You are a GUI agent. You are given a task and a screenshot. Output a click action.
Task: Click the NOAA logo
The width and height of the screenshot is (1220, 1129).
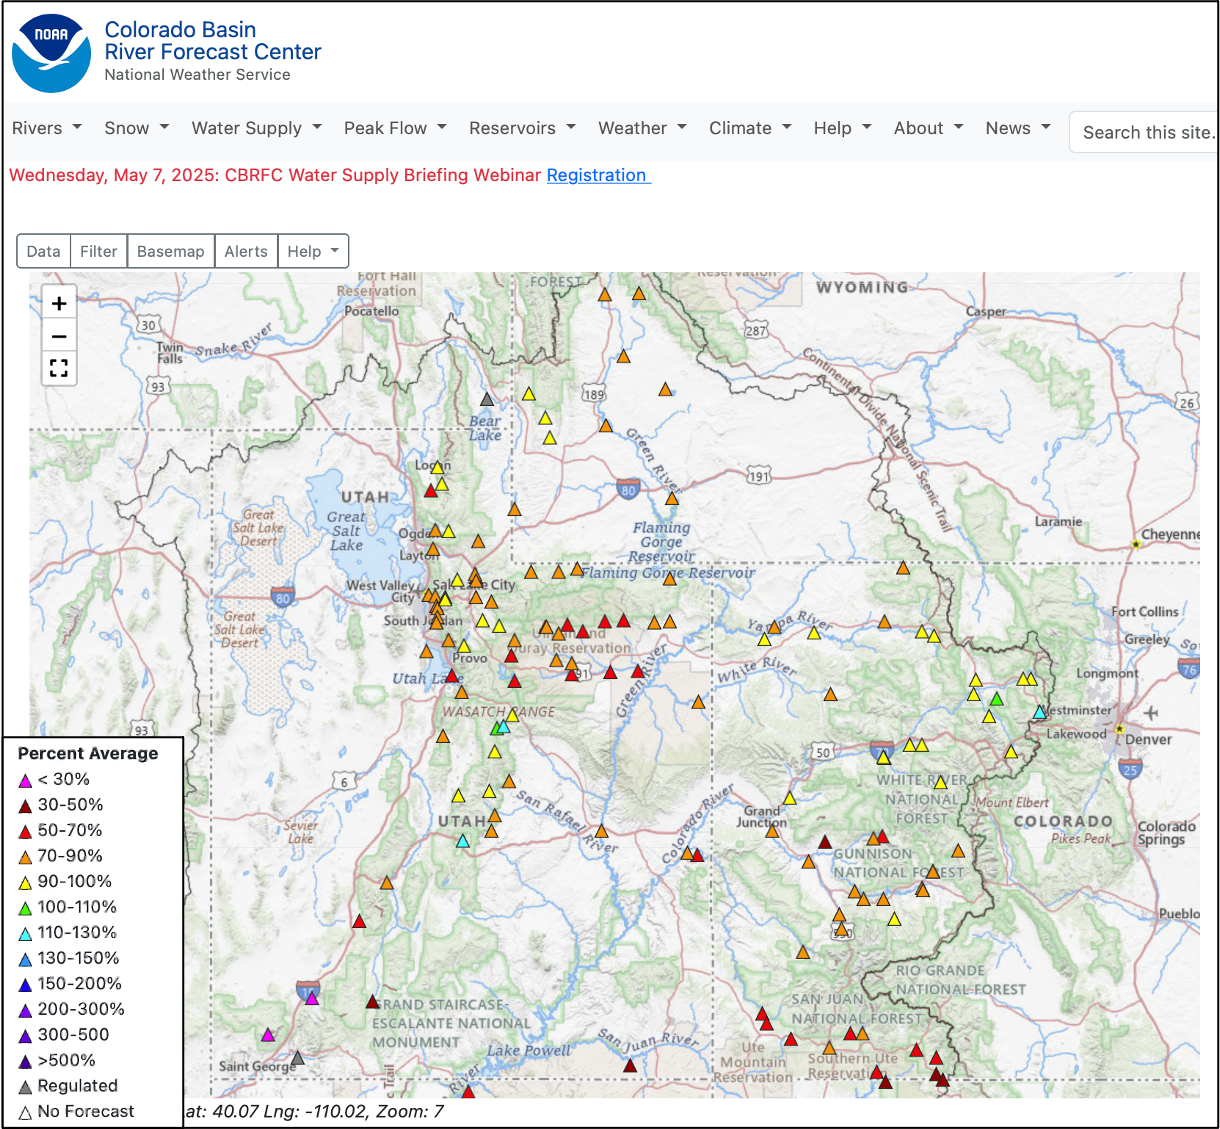tap(51, 53)
